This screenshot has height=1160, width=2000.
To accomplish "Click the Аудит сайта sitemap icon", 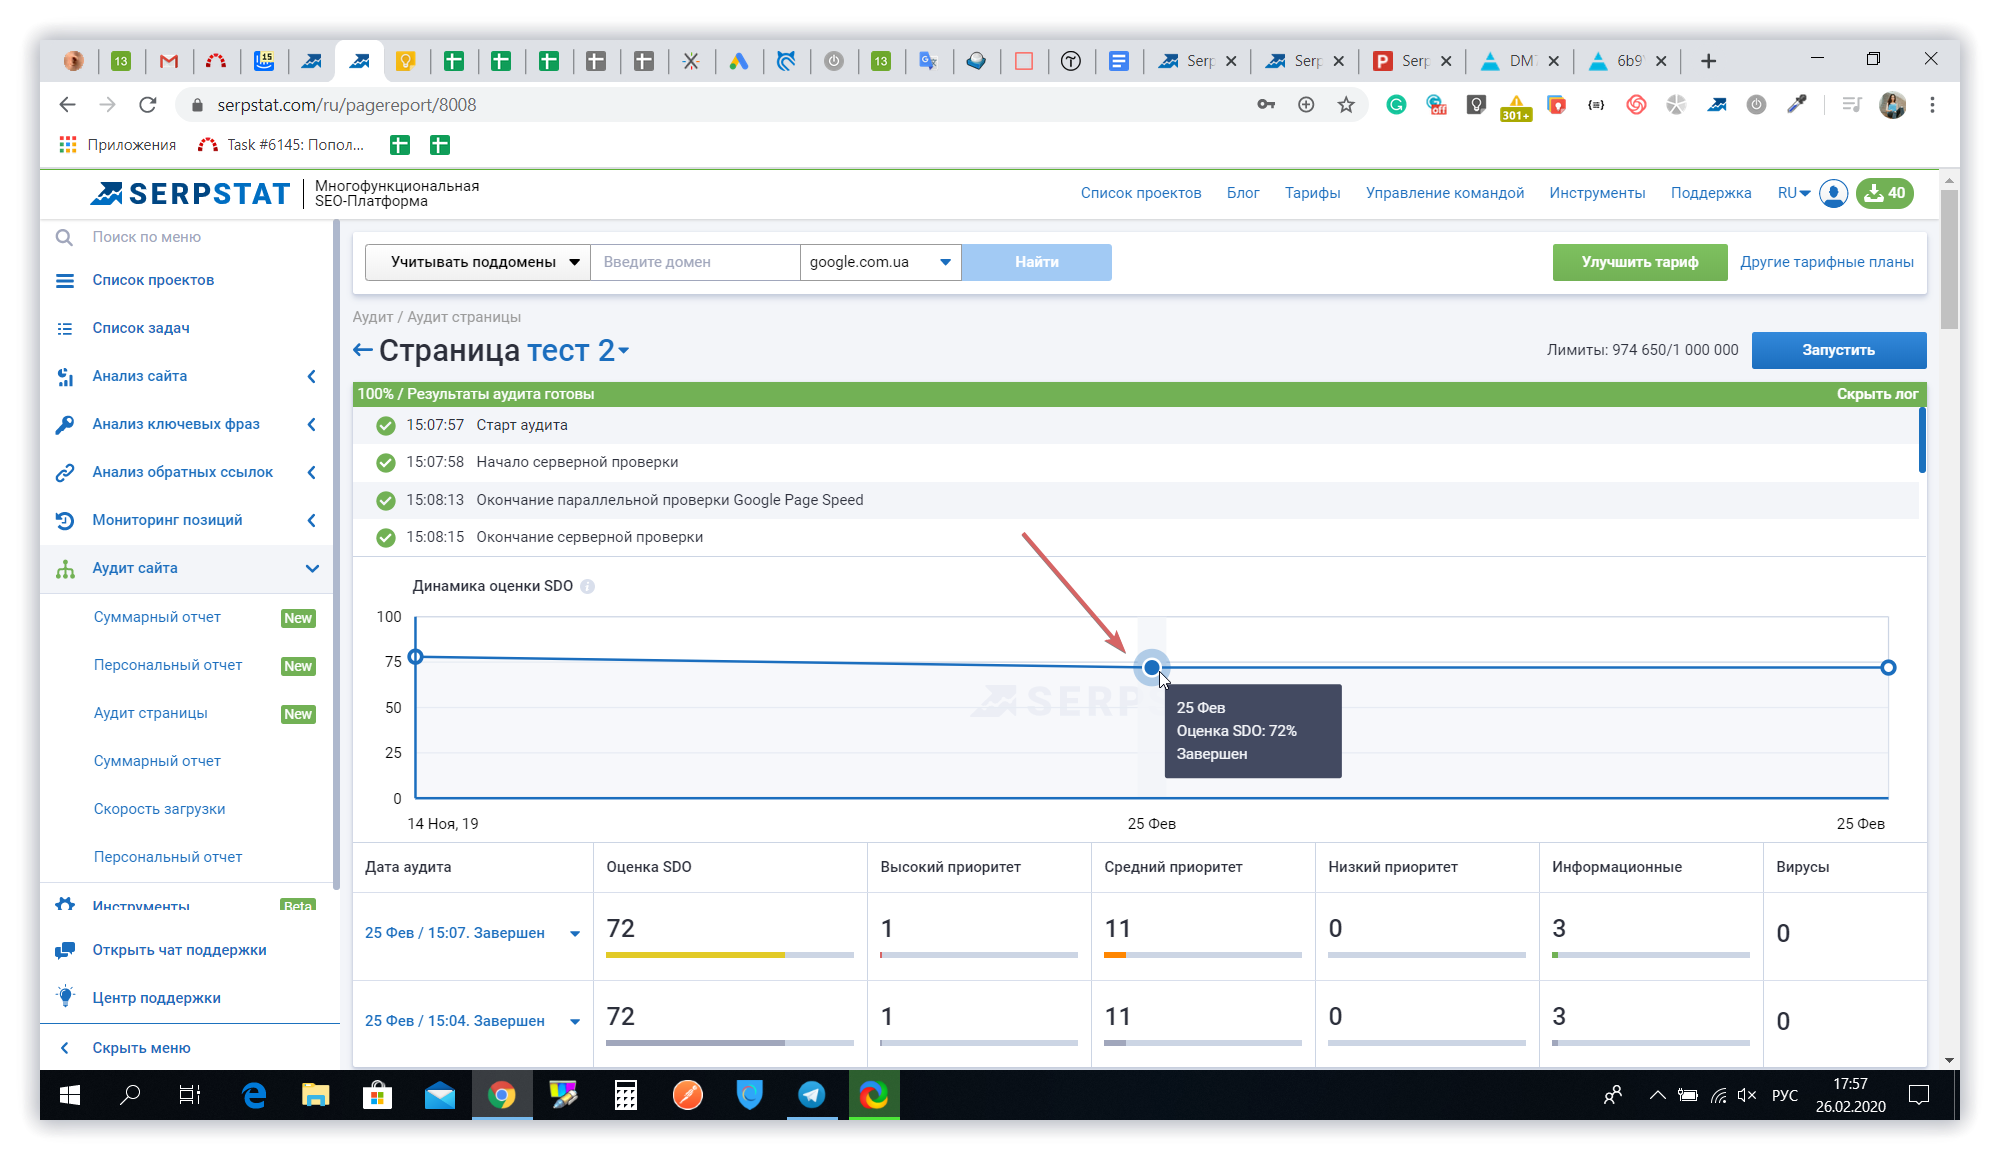I will click(x=65, y=568).
